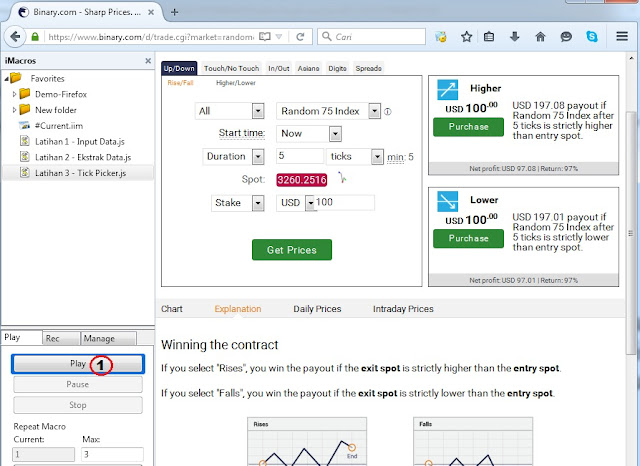The height and width of the screenshot is (466, 640).
Task: Click the iMacros Stop button
Action: (x=78, y=405)
